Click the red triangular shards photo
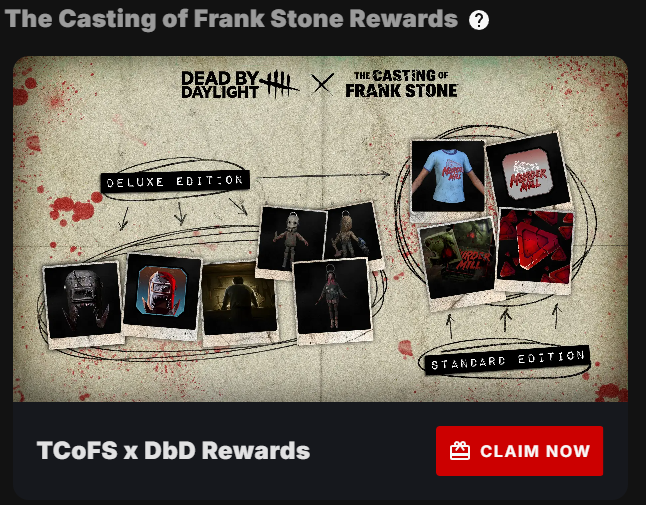The height and width of the screenshot is (505, 646). pos(535,247)
